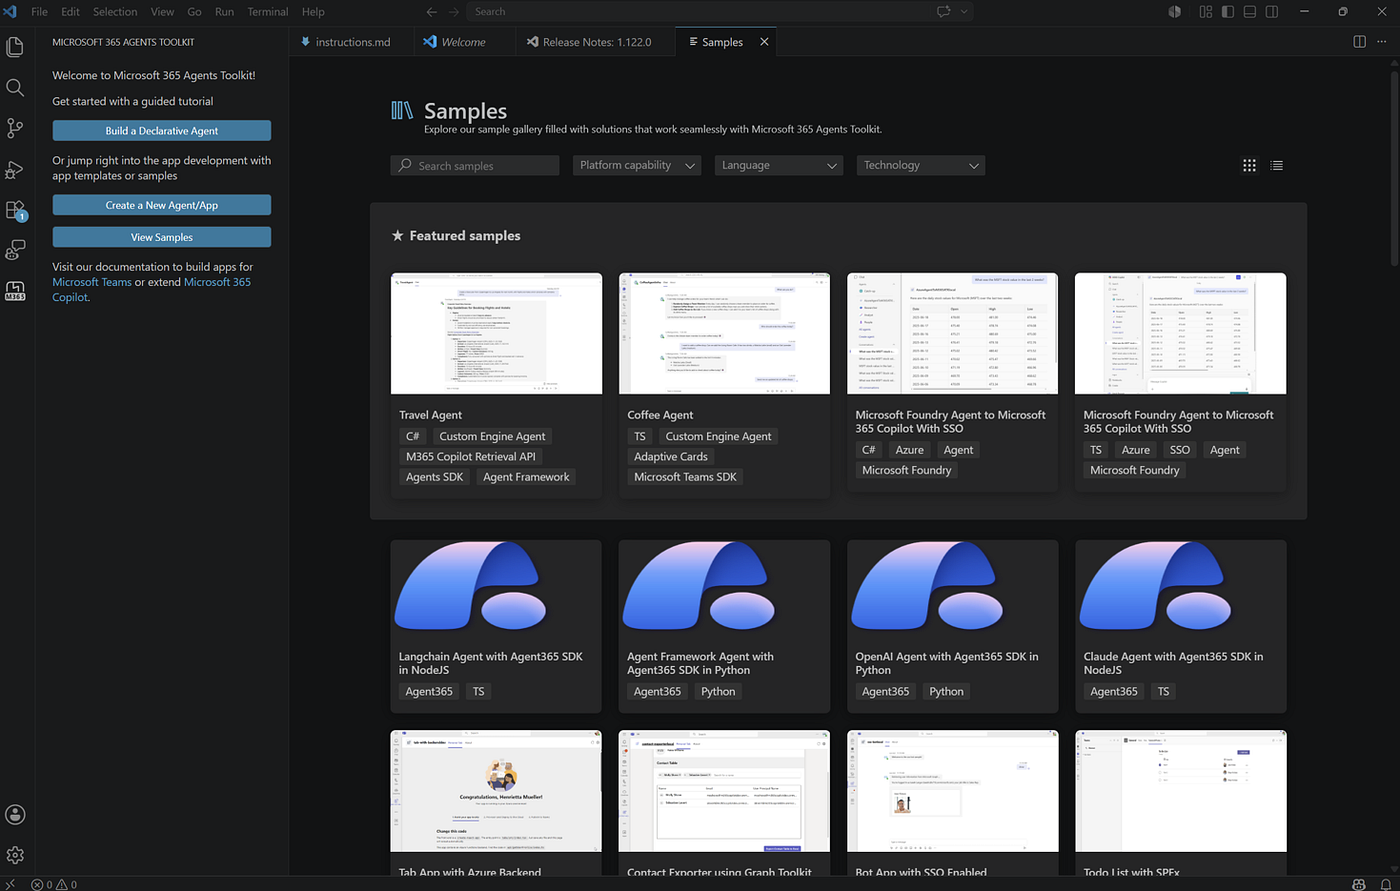Image resolution: width=1400 pixels, height=891 pixels.
Task: Open the Accounts icon in activity bar
Action: coord(15,815)
